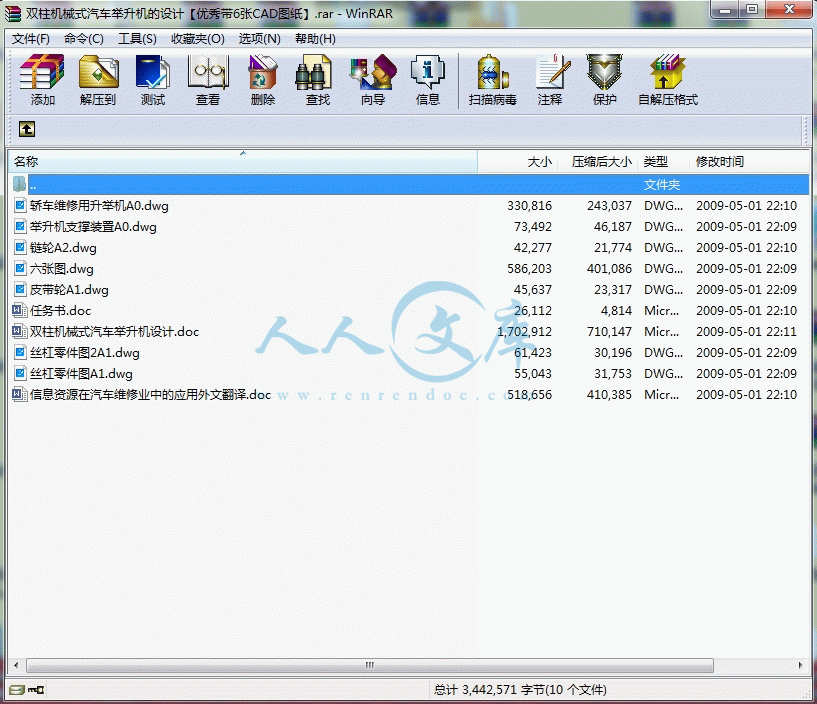Viewport: 817px width, 704px height.
Task: Click the 删除 (Delete) toolbar icon
Action: click(263, 80)
